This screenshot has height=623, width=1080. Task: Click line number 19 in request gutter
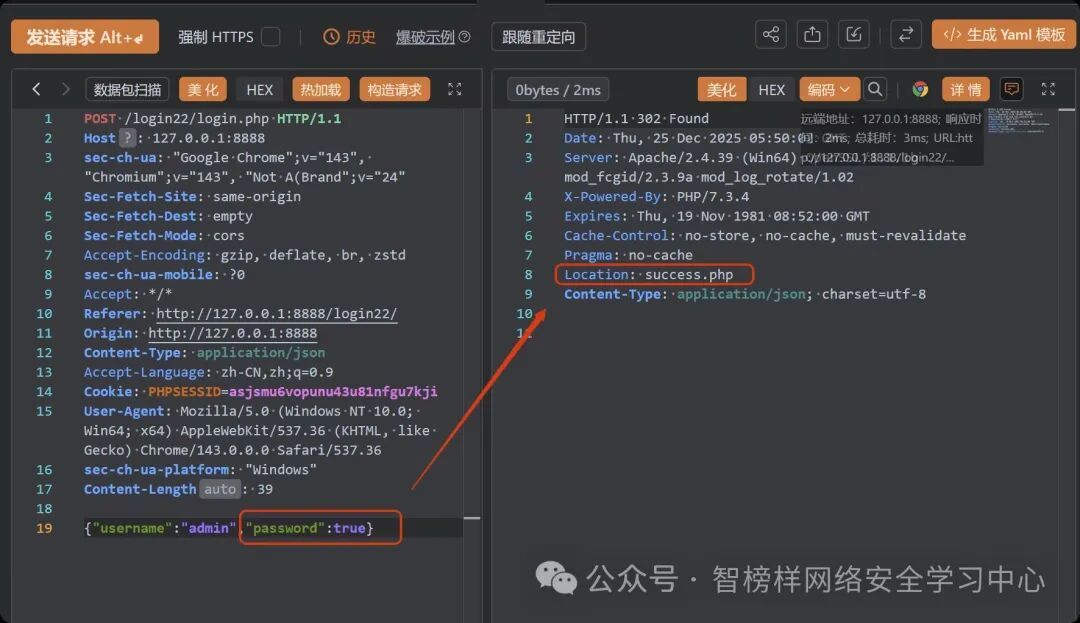(x=44, y=528)
